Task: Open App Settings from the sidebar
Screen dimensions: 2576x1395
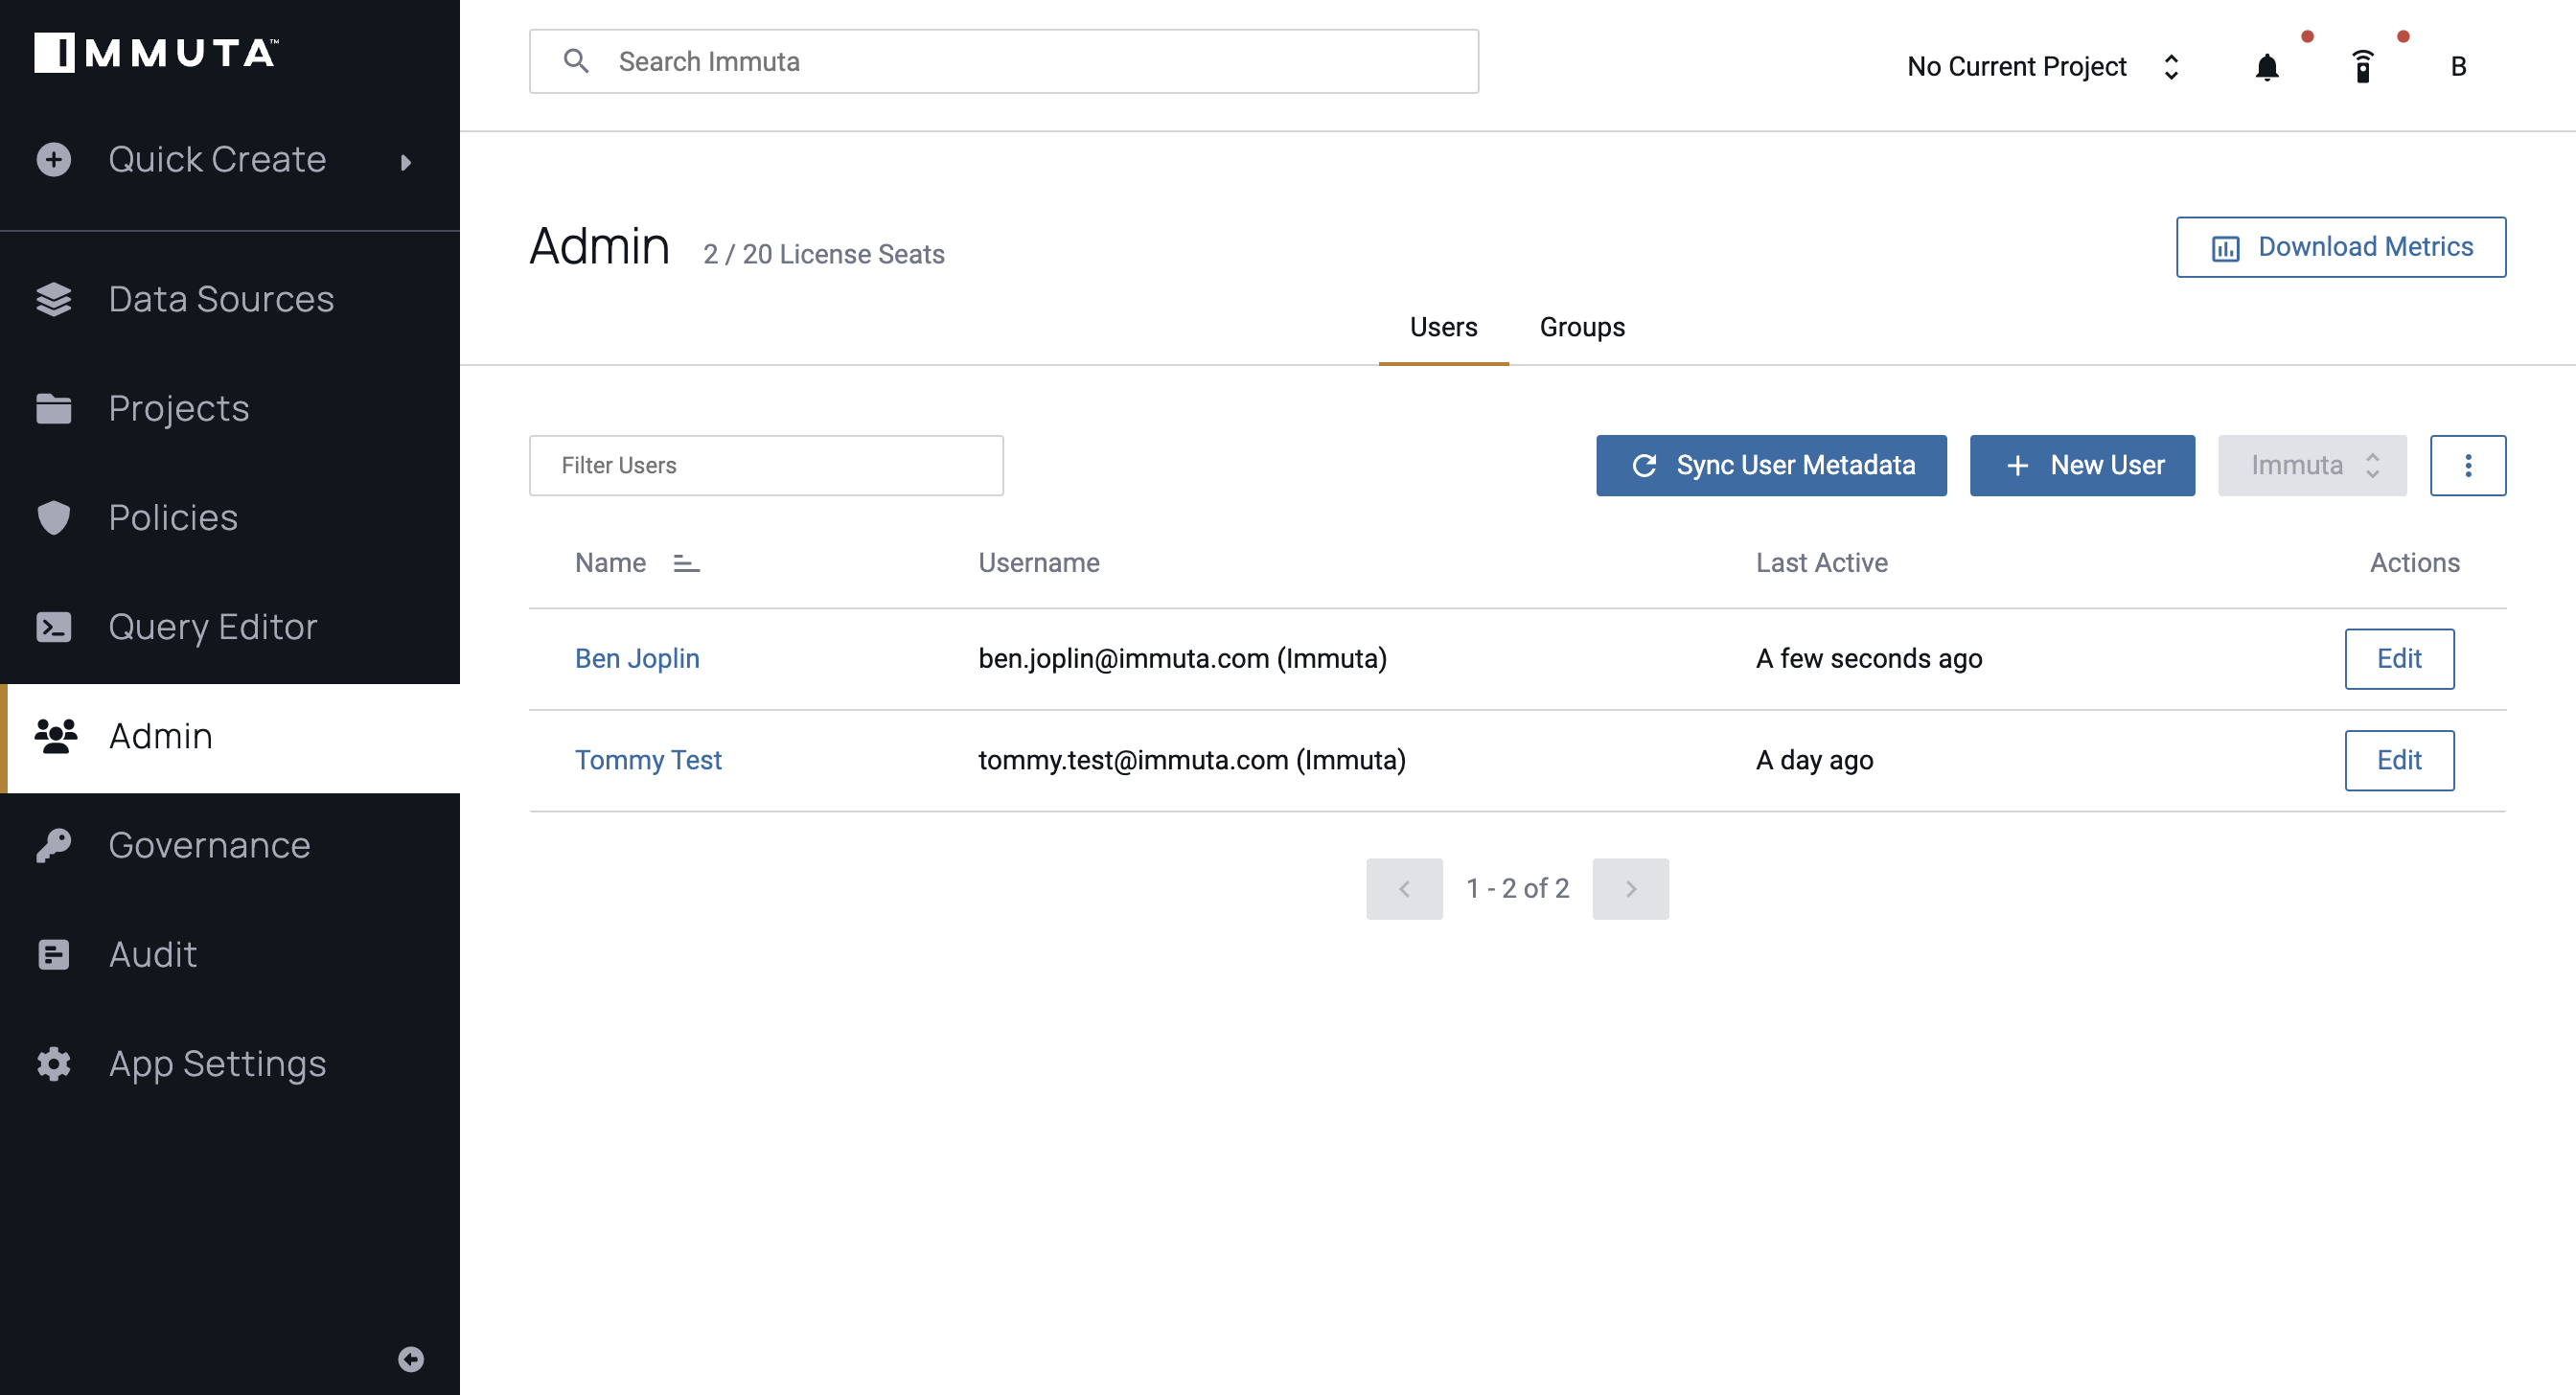Action: point(230,1063)
